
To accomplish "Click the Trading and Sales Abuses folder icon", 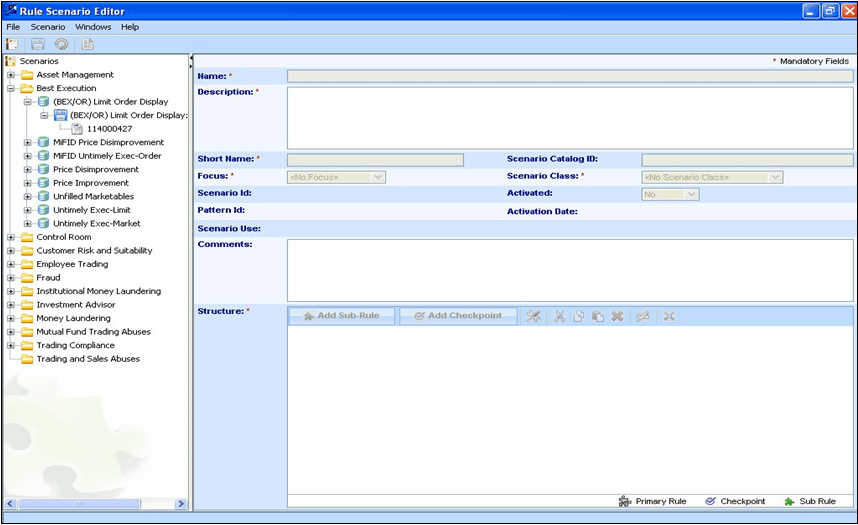I will (27, 359).
